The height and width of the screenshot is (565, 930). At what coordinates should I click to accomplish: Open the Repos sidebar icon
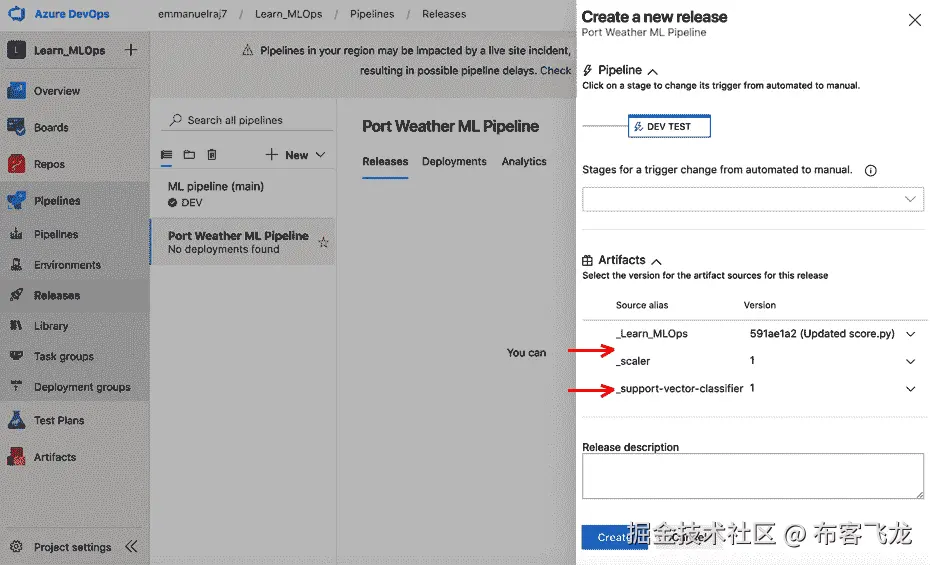click(17, 164)
